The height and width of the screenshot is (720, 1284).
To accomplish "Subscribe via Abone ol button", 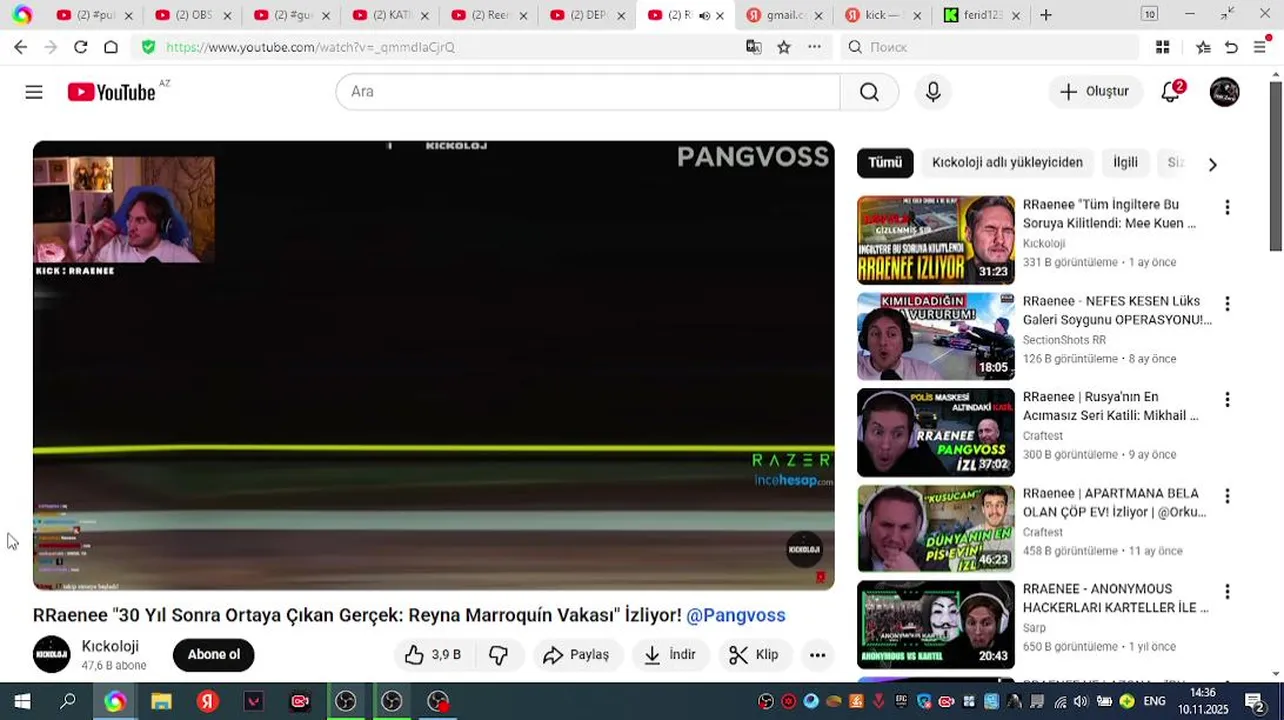I will tap(214, 655).
